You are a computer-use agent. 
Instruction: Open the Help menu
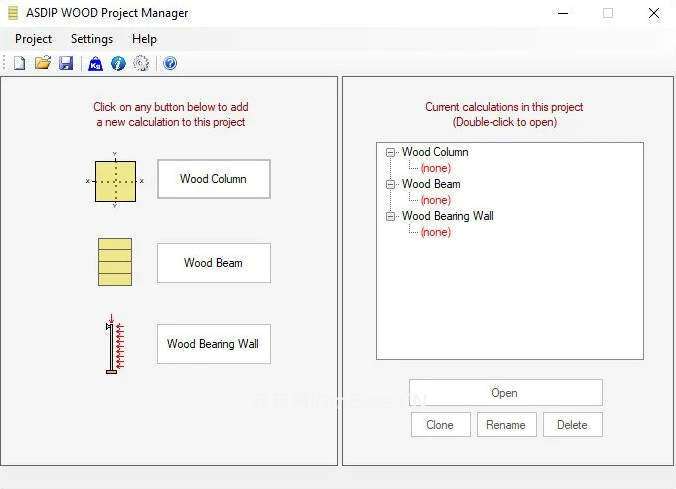tap(144, 39)
